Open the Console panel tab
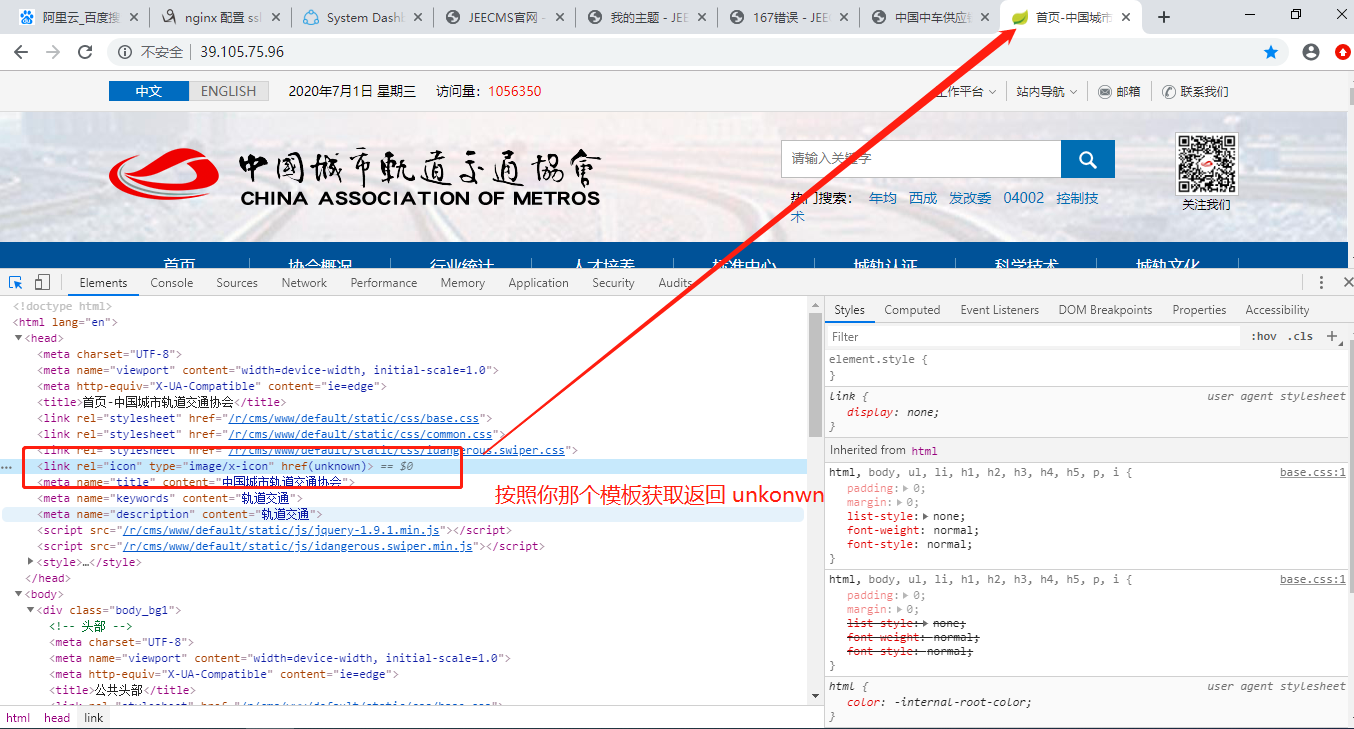This screenshot has width=1354, height=729. [x=172, y=283]
